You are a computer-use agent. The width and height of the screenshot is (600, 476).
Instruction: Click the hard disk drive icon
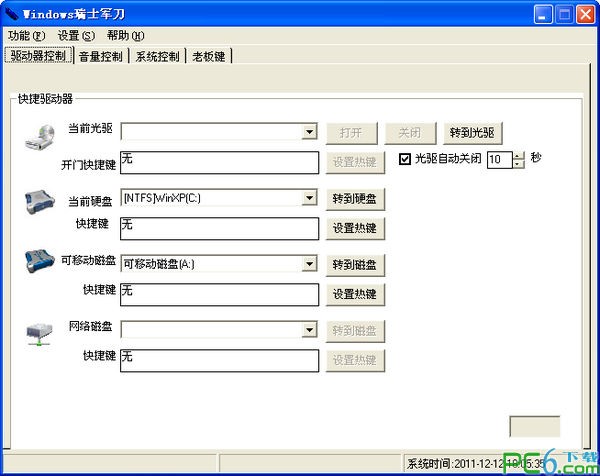coord(40,201)
